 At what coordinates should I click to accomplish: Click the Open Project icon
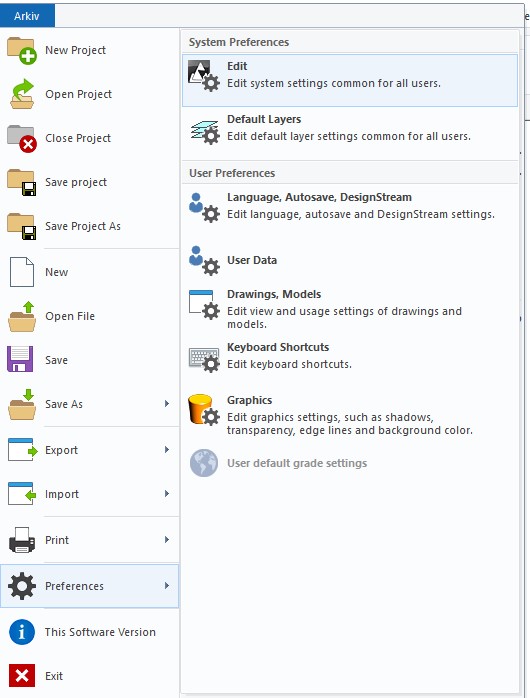point(22,94)
